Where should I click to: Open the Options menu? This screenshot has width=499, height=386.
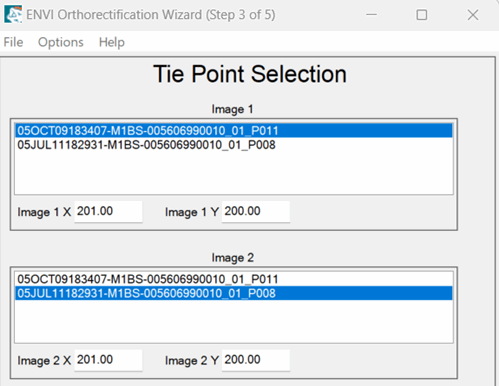[x=61, y=42]
